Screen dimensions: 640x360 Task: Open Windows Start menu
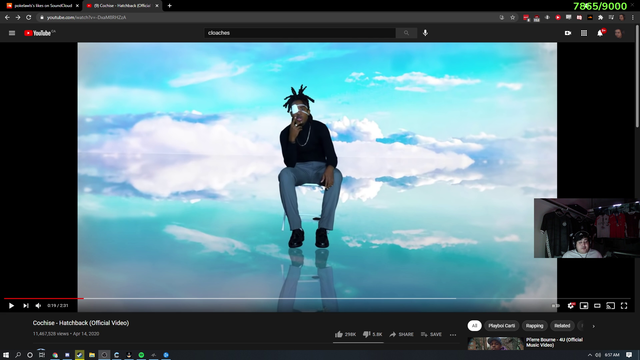click(x=6, y=355)
